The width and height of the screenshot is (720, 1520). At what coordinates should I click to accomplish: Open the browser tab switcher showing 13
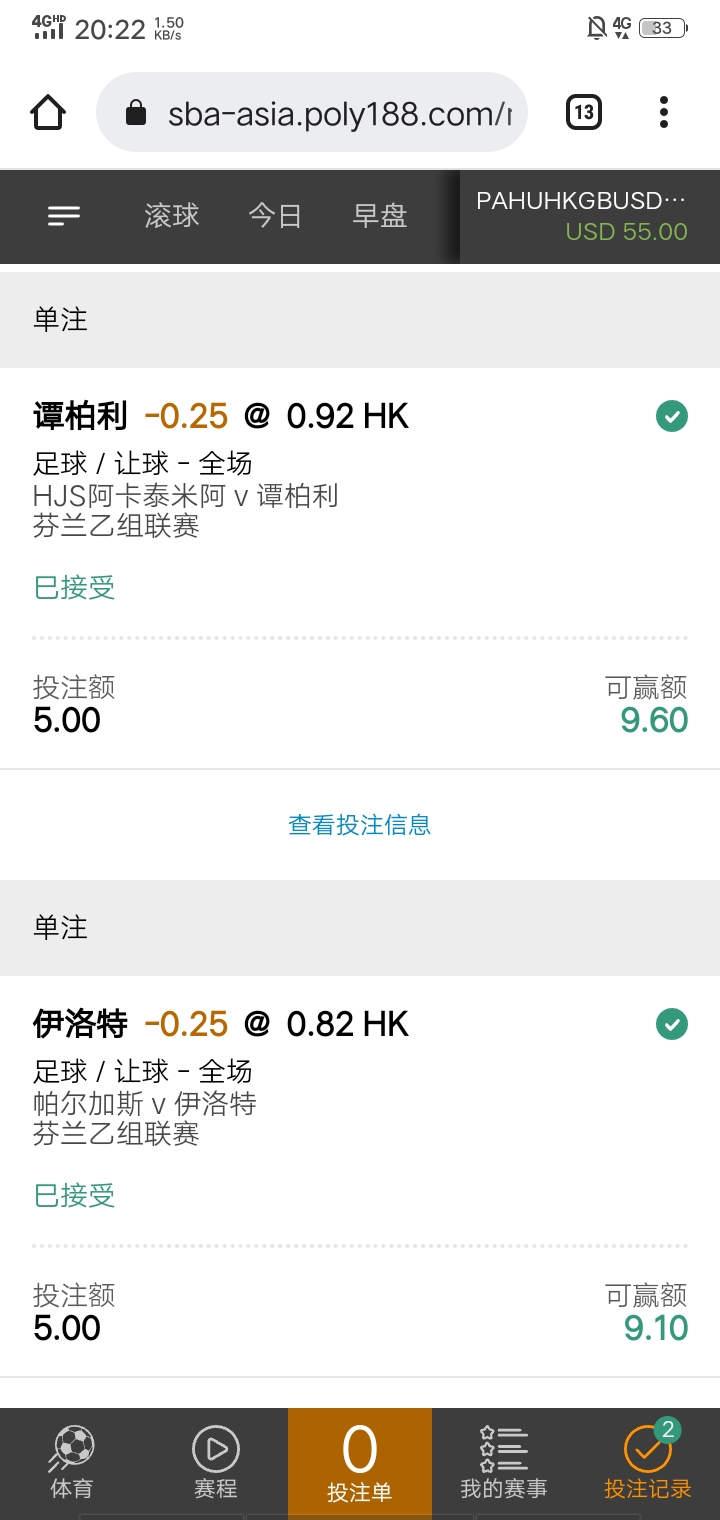tap(584, 112)
